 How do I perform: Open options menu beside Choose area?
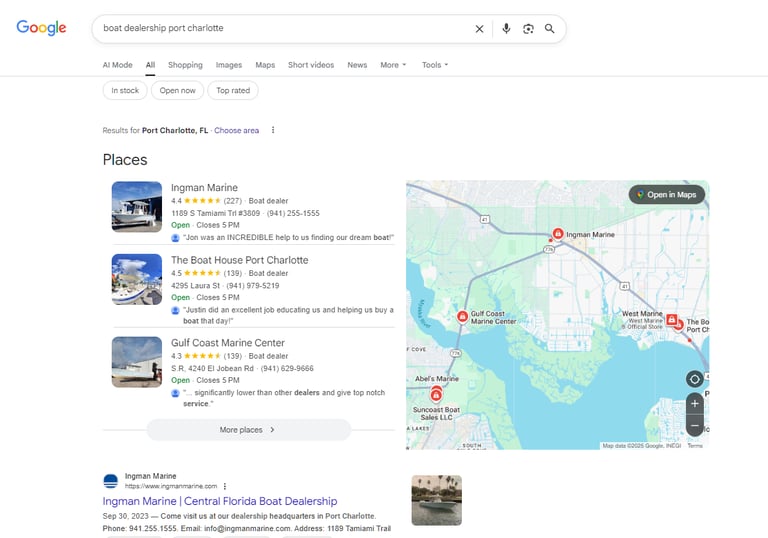click(273, 130)
